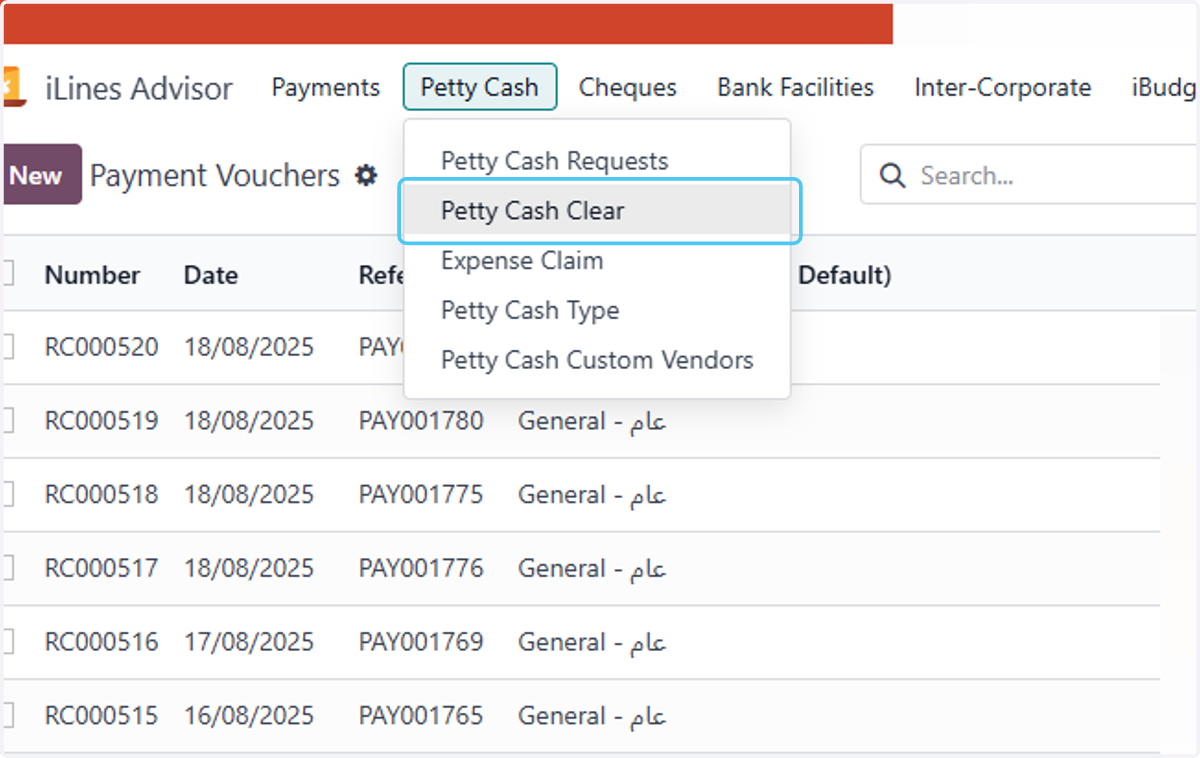Screen dimensions: 1200x758
Task: Click General cell in row RC000517
Action: click(592, 569)
